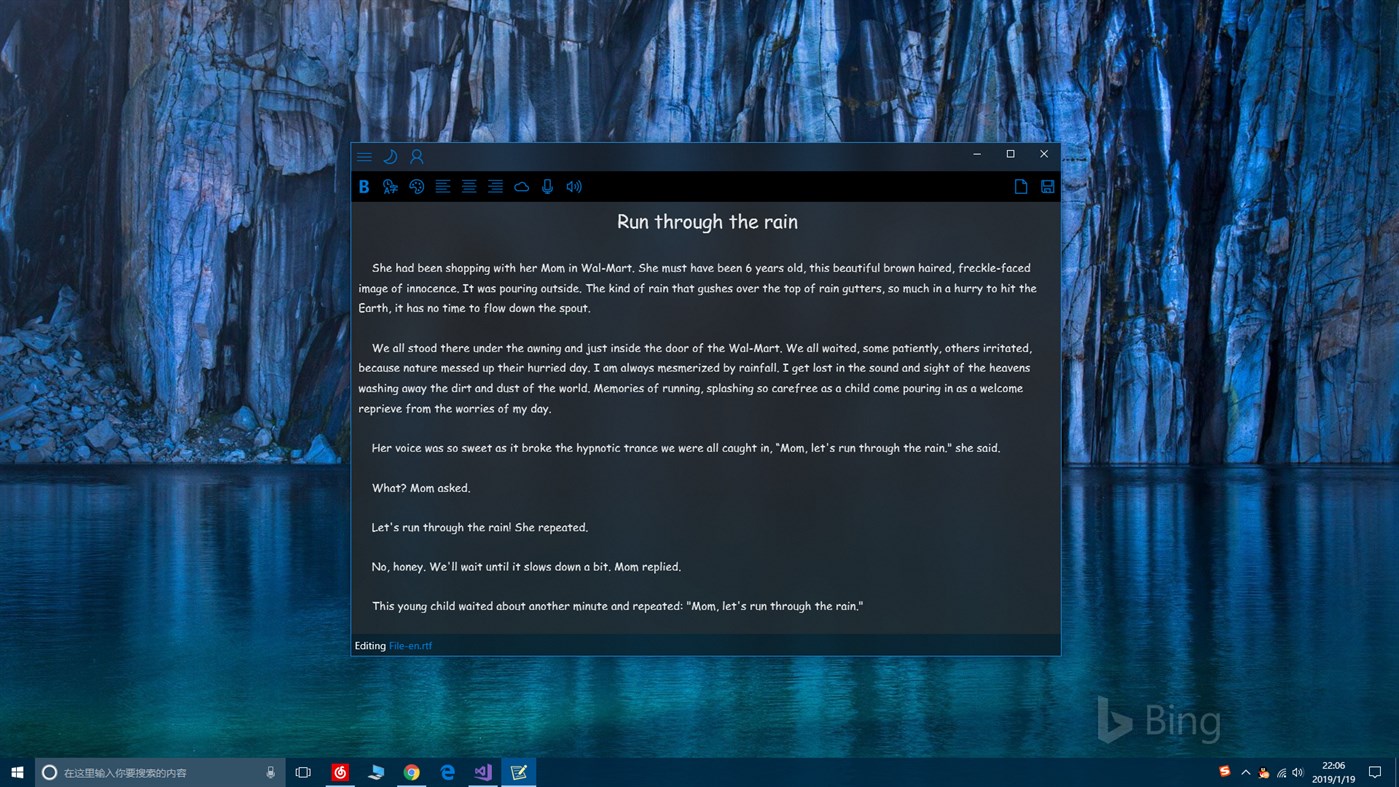Viewport: 1399px width, 787px height.
Task: Launch Microsoft Edge from the taskbar
Action: (x=447, y=772)
